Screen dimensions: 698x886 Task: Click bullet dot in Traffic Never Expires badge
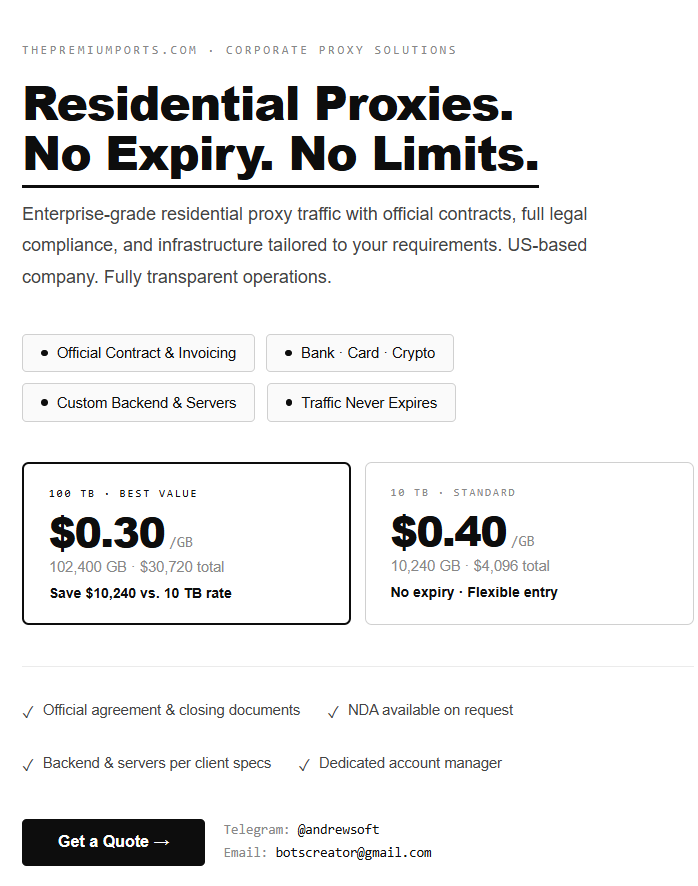(x=288, y=403)
